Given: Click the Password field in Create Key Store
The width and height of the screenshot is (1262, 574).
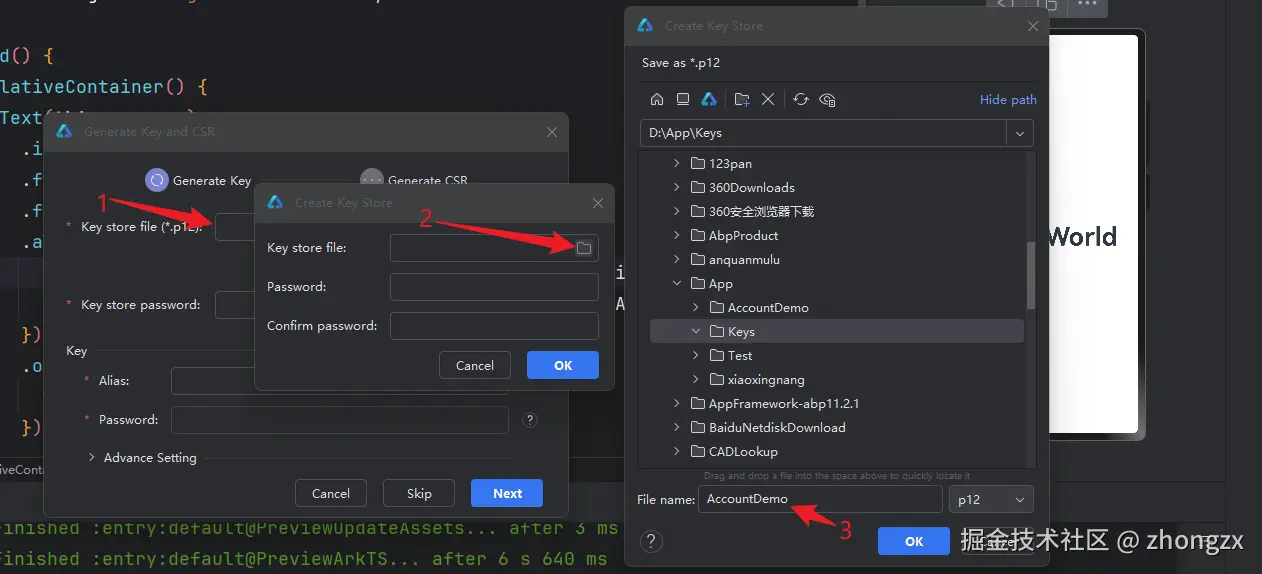Looking at the screenshot, I should click(494, 287).
